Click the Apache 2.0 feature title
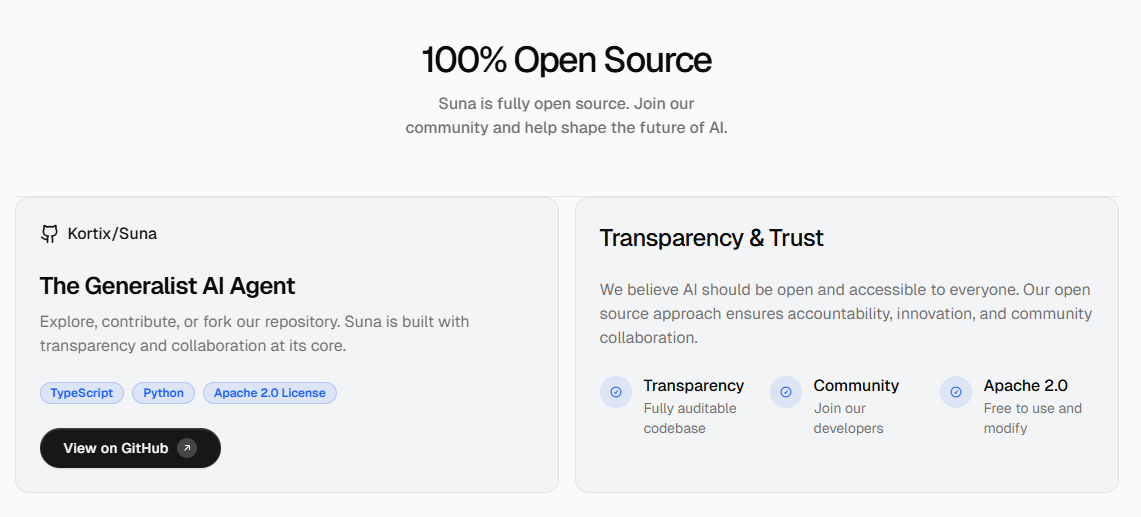Viewport: 1141px width, 517px height. pyautogui.click(x=1025, y=385)
